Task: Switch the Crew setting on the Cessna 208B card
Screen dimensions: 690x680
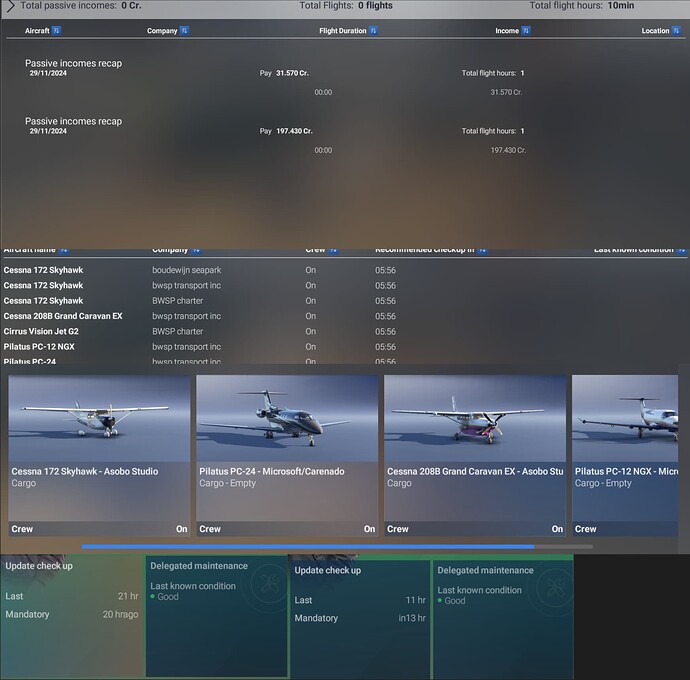Action: pyautogui.click(x=475, y=529)
